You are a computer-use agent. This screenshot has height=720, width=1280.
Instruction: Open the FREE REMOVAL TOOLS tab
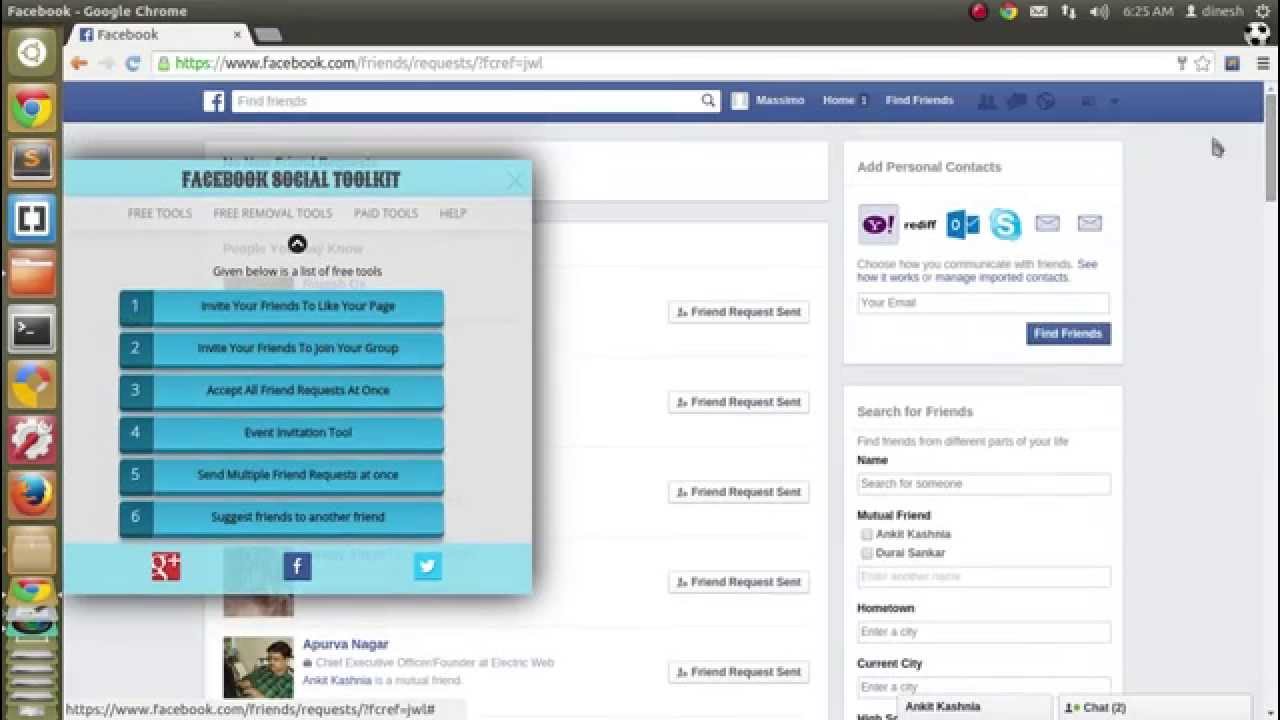tap(272, 213)
